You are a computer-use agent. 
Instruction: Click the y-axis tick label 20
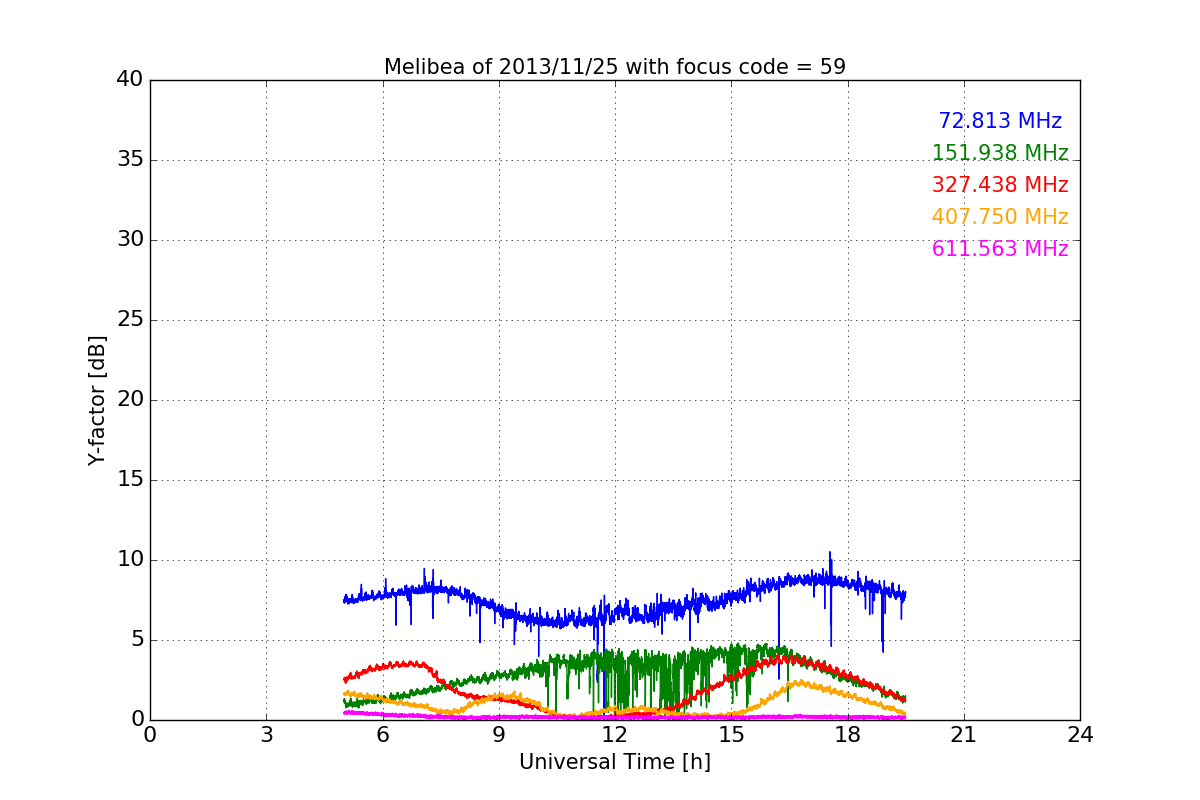click(130, 400)
